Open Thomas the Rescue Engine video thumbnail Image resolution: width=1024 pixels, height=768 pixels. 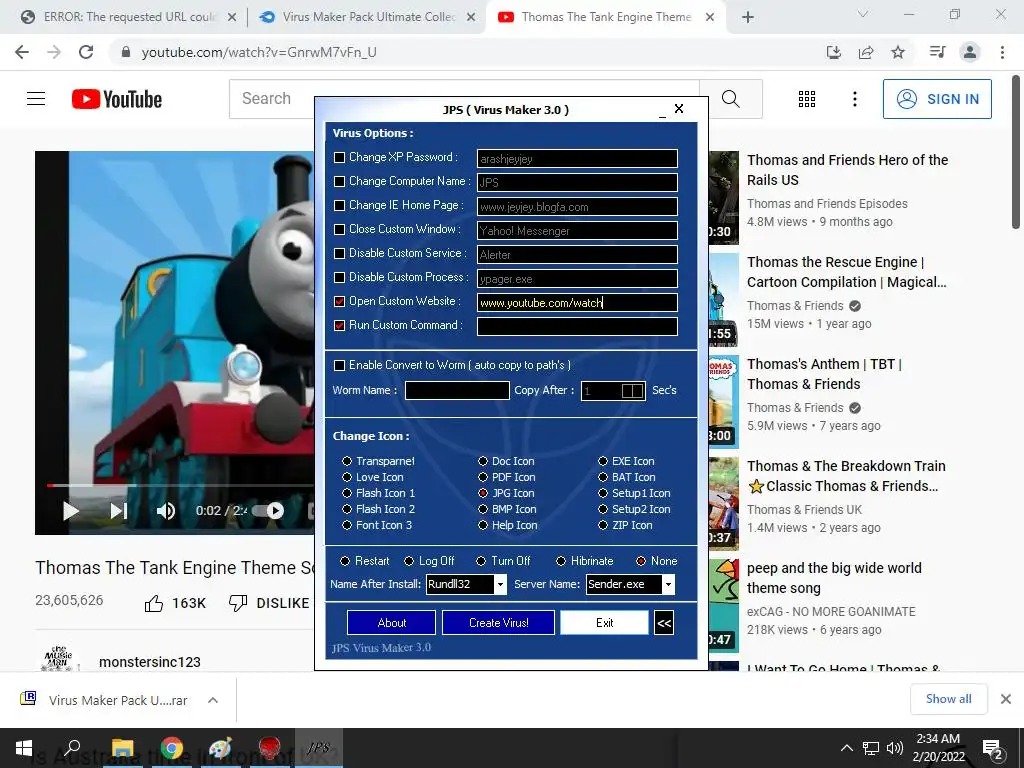[724, 300]
